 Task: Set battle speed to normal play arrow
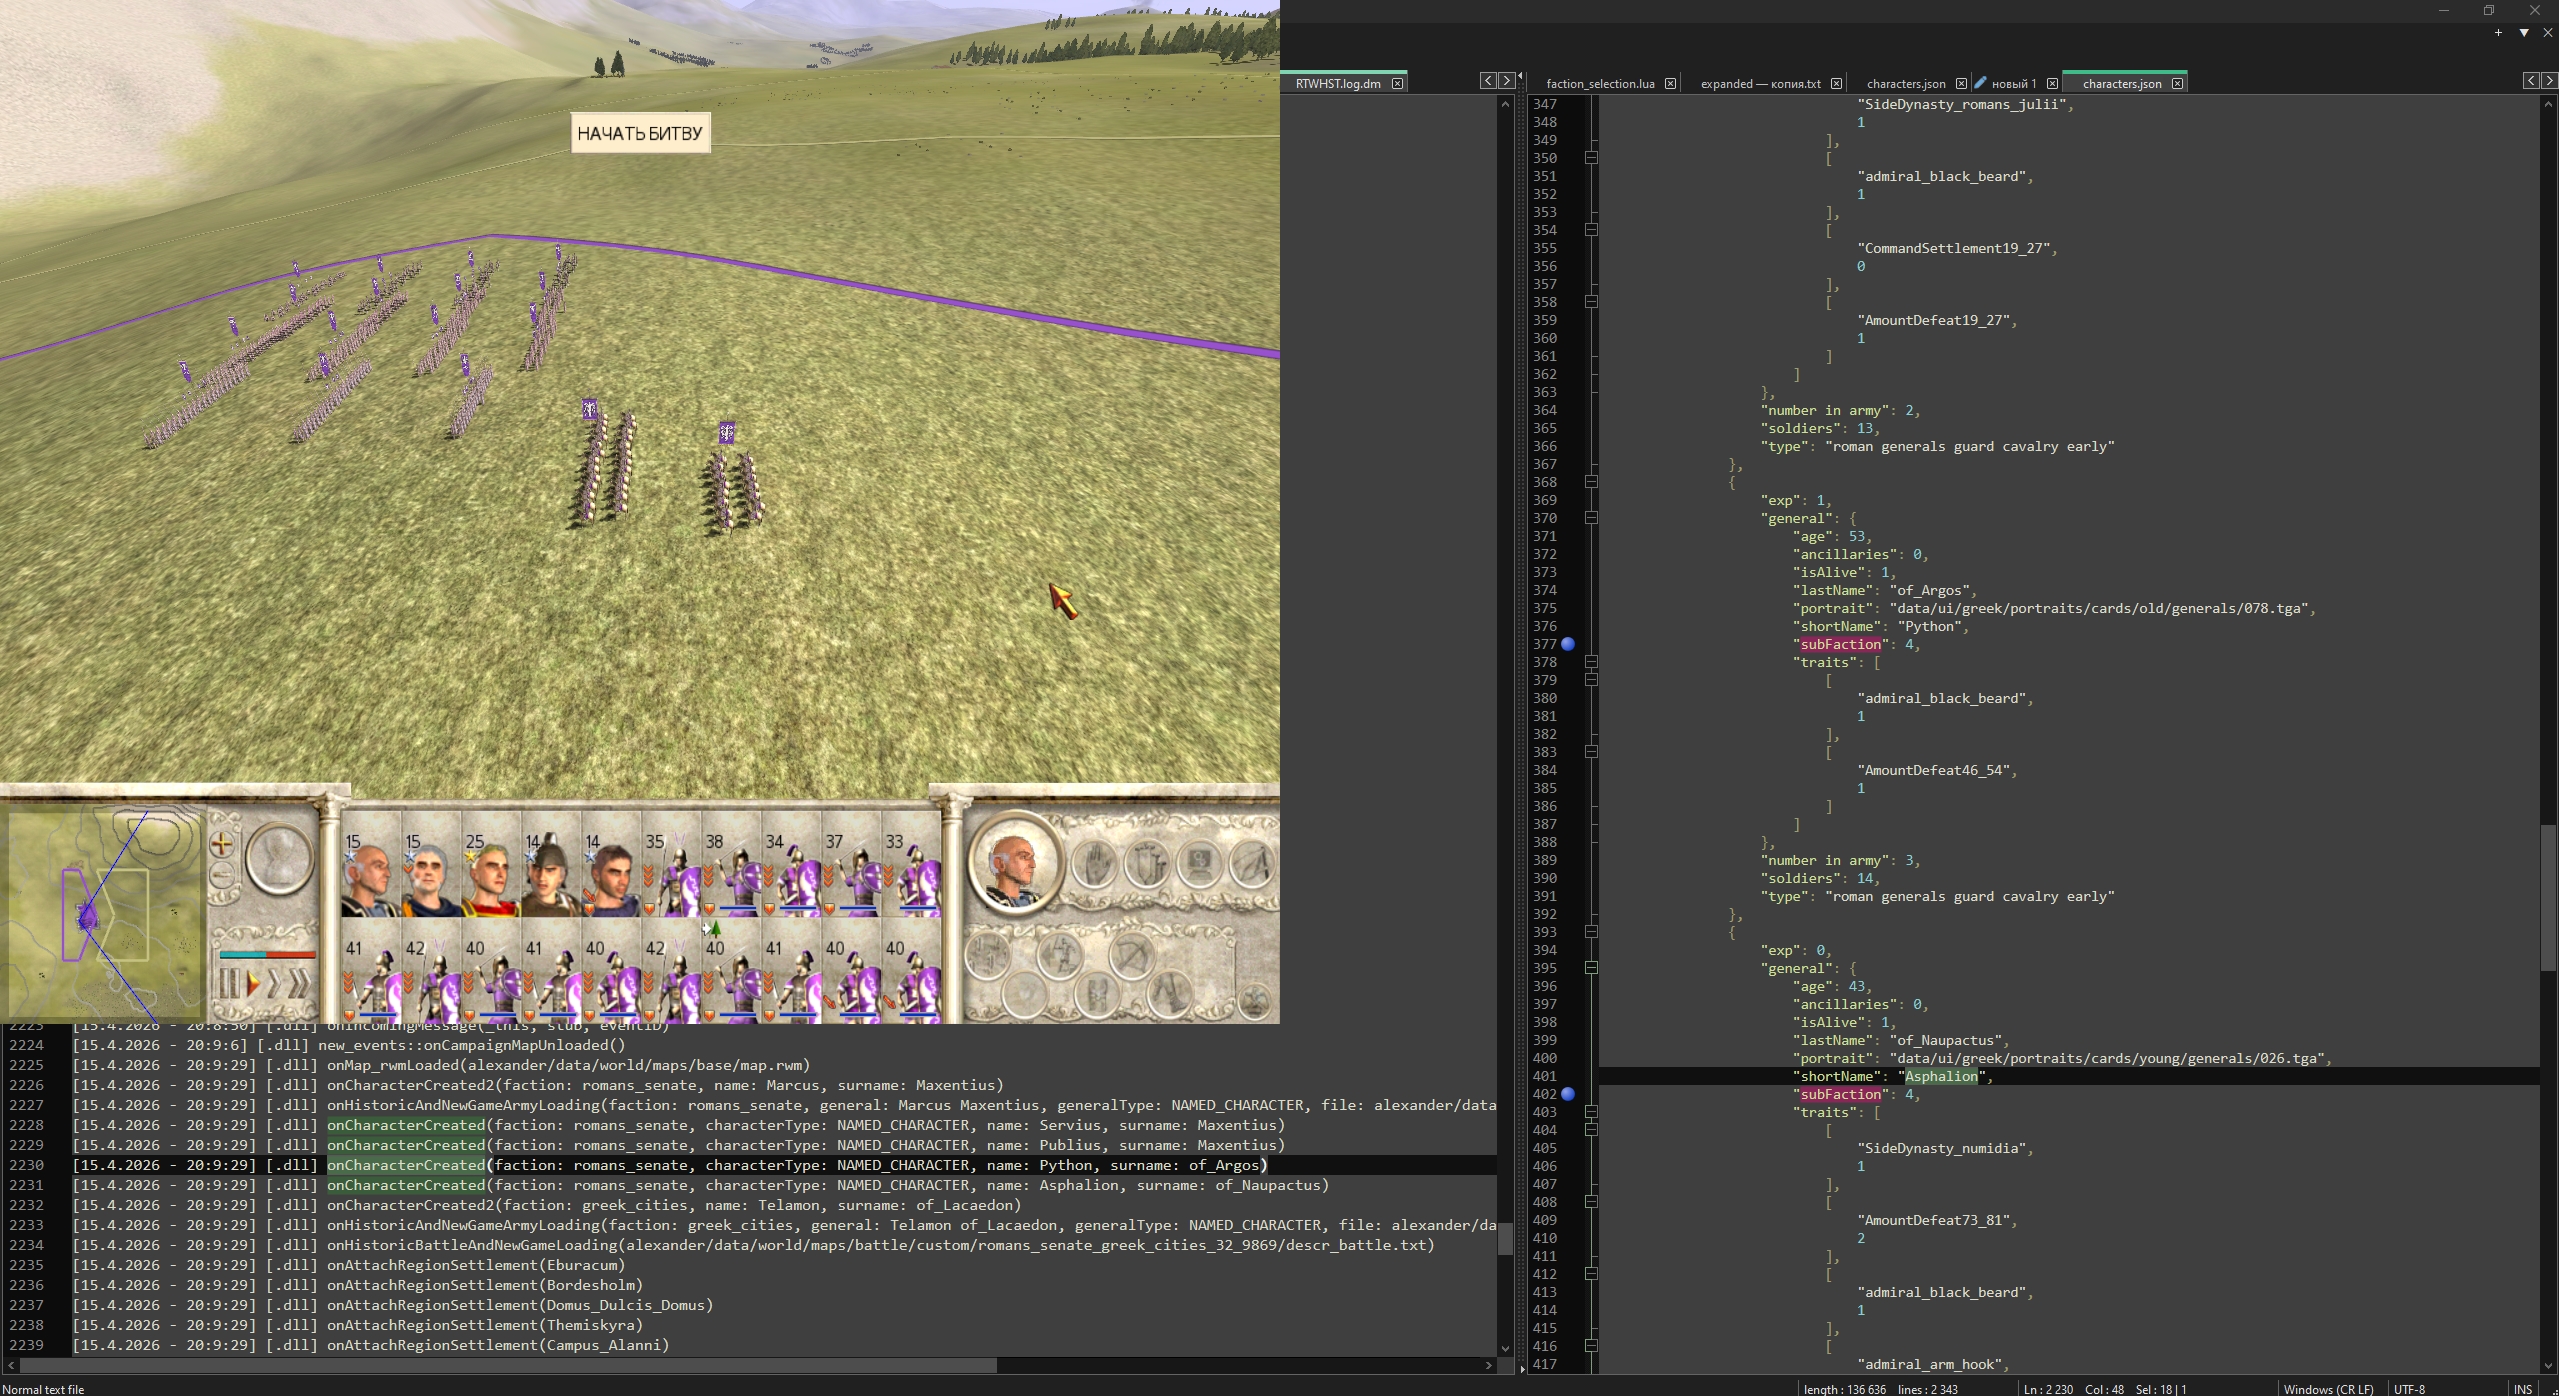tap(253, 984)
